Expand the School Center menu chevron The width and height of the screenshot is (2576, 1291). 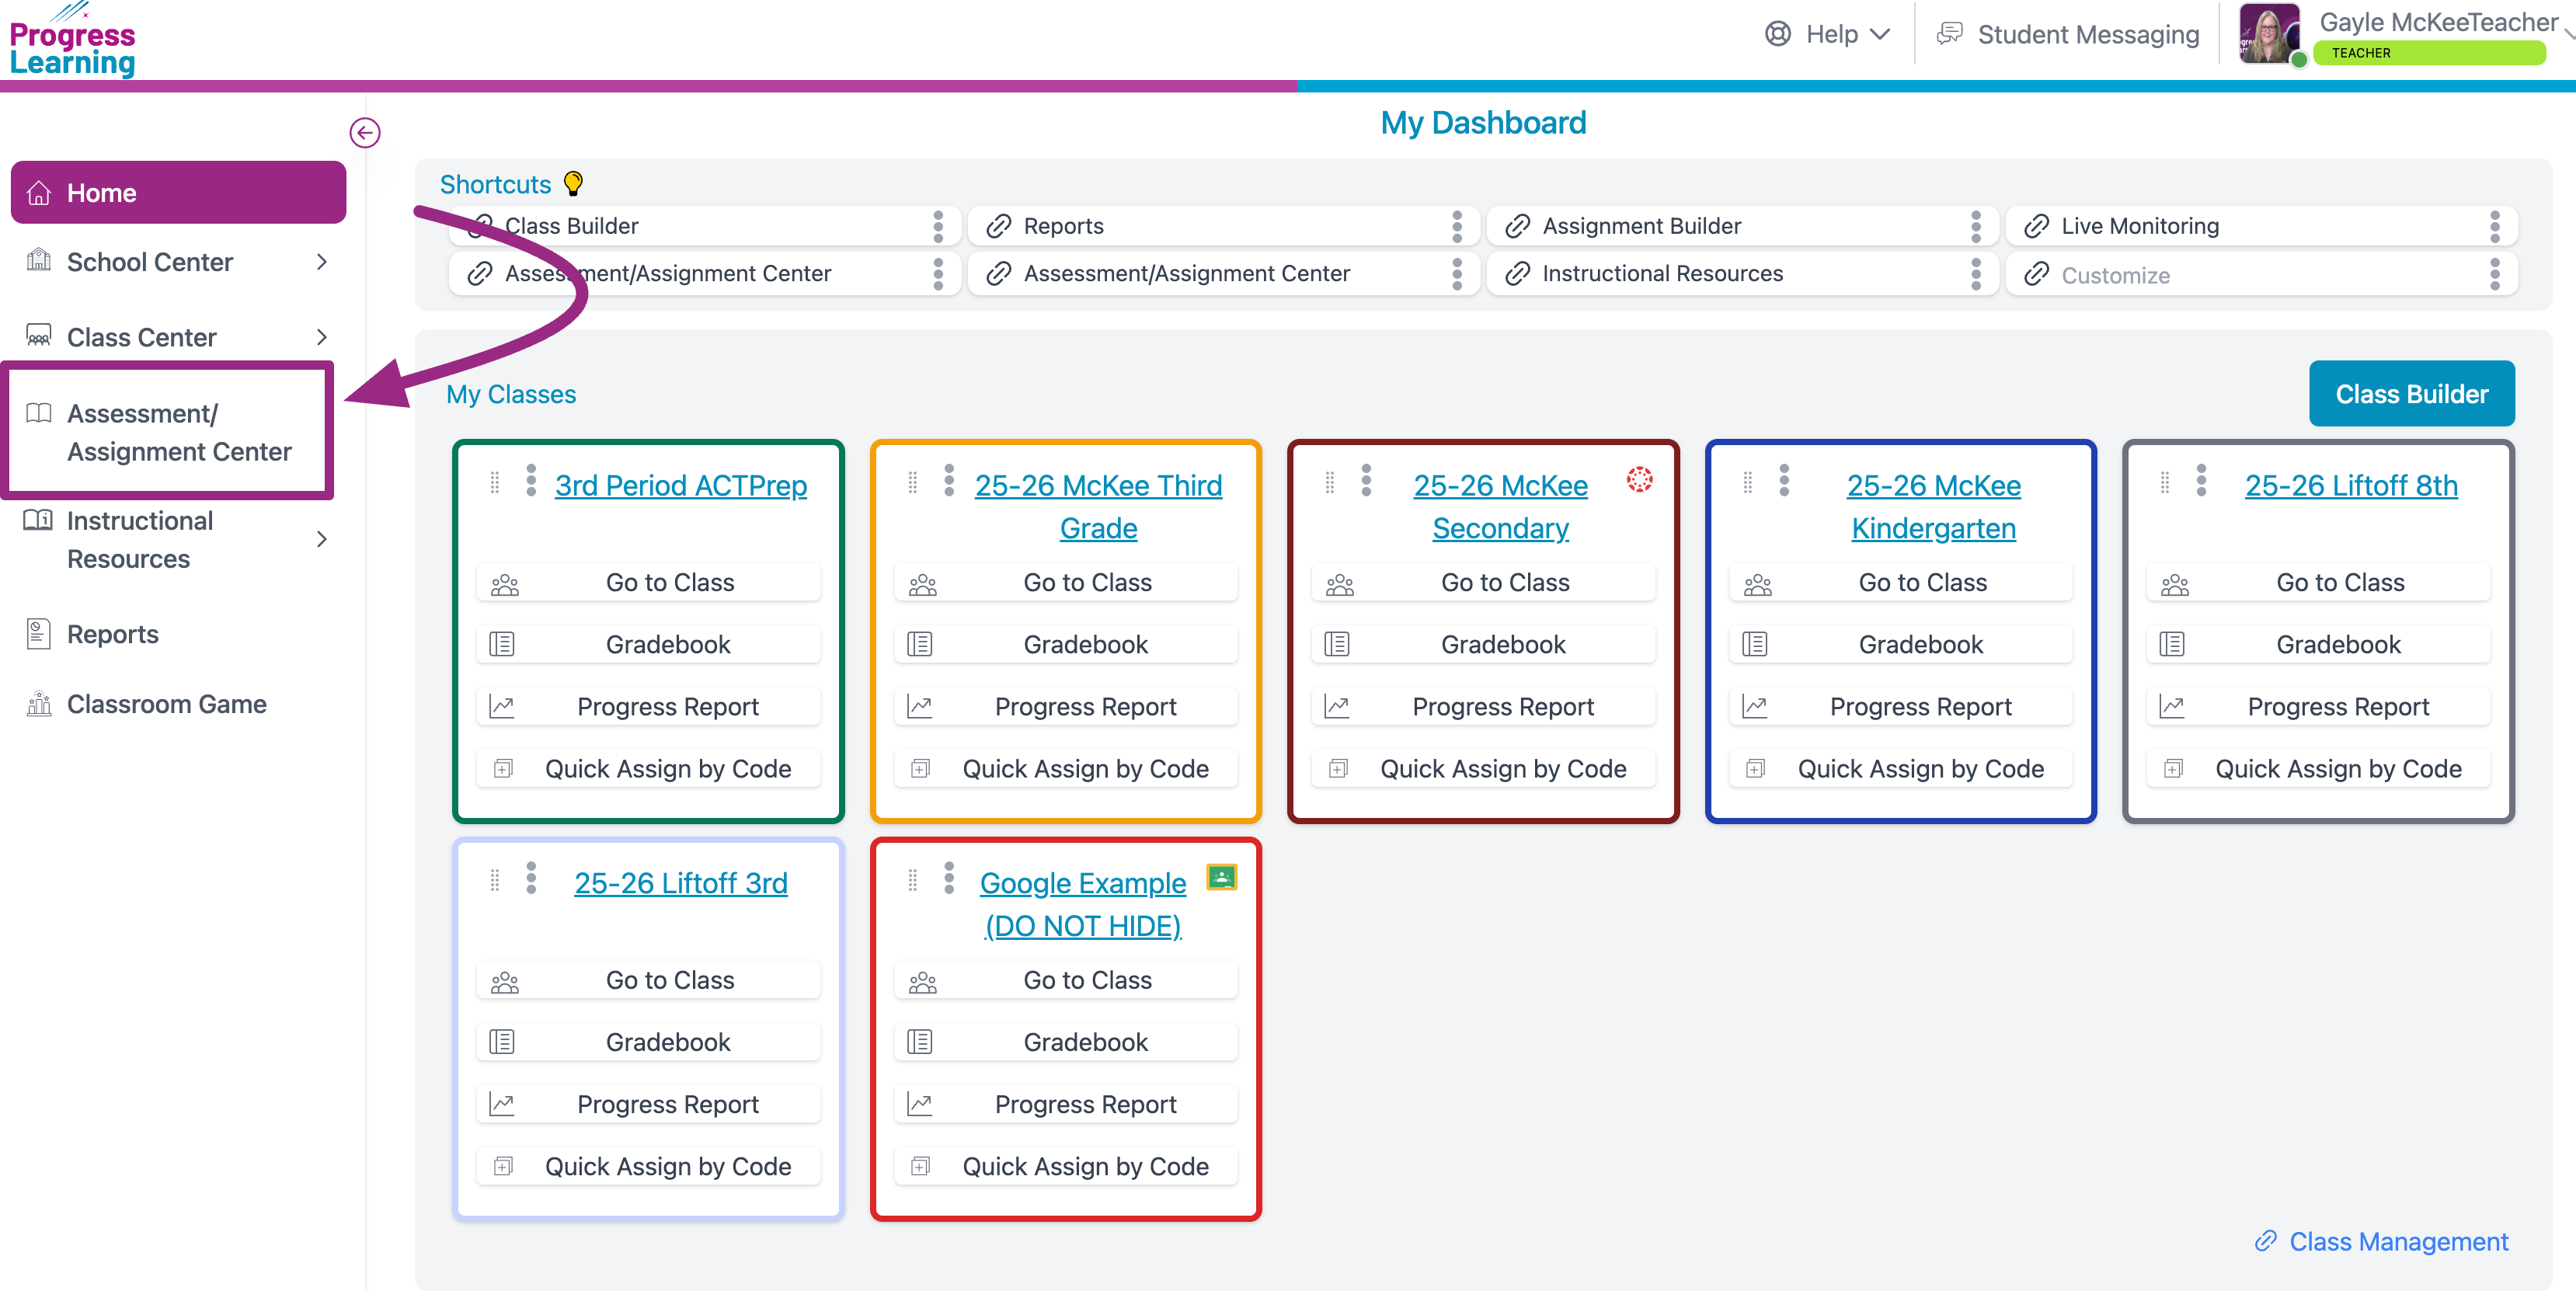[322, 262]
